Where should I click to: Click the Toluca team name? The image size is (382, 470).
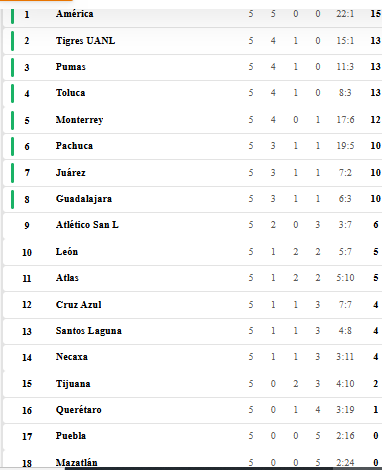70,93
